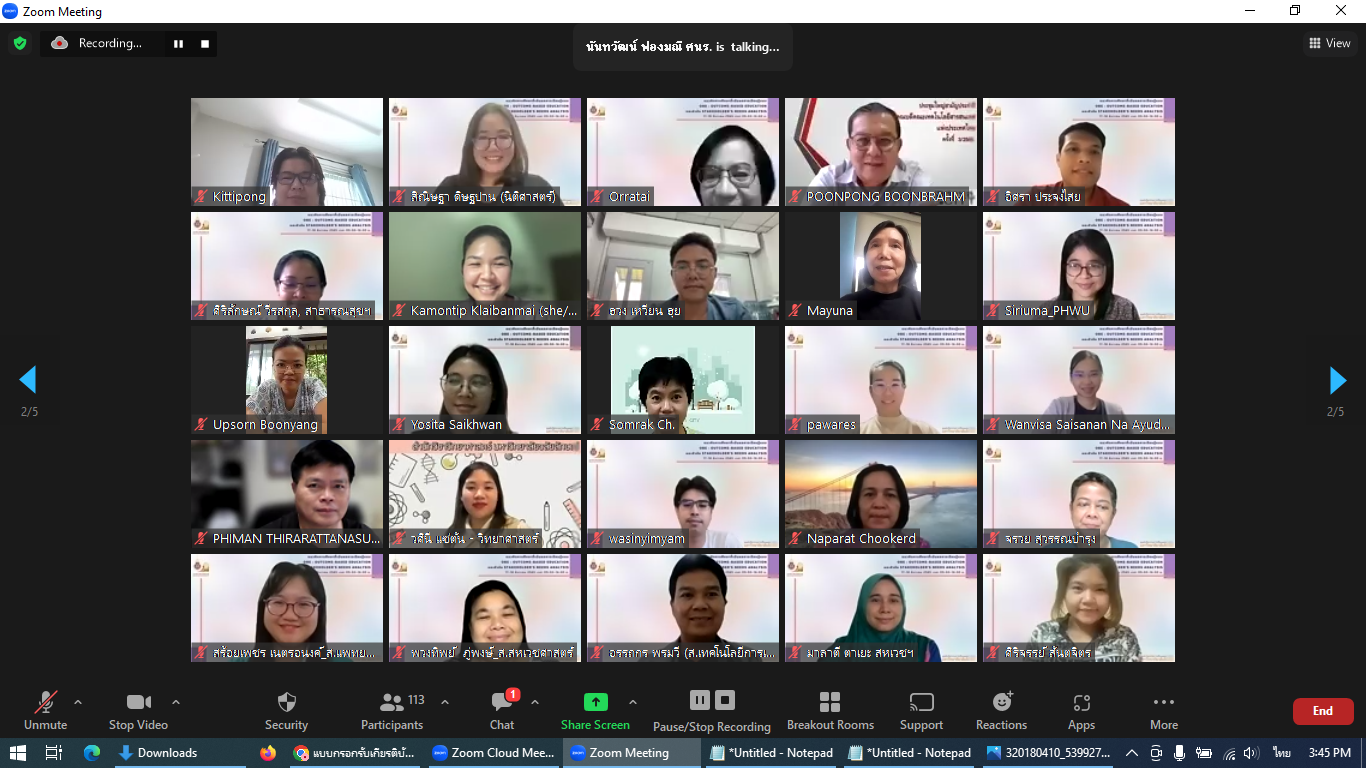Viewport: 1366px width, 768px height.
Task: Open Windows Start menu
Action: [x=18, y=753]
